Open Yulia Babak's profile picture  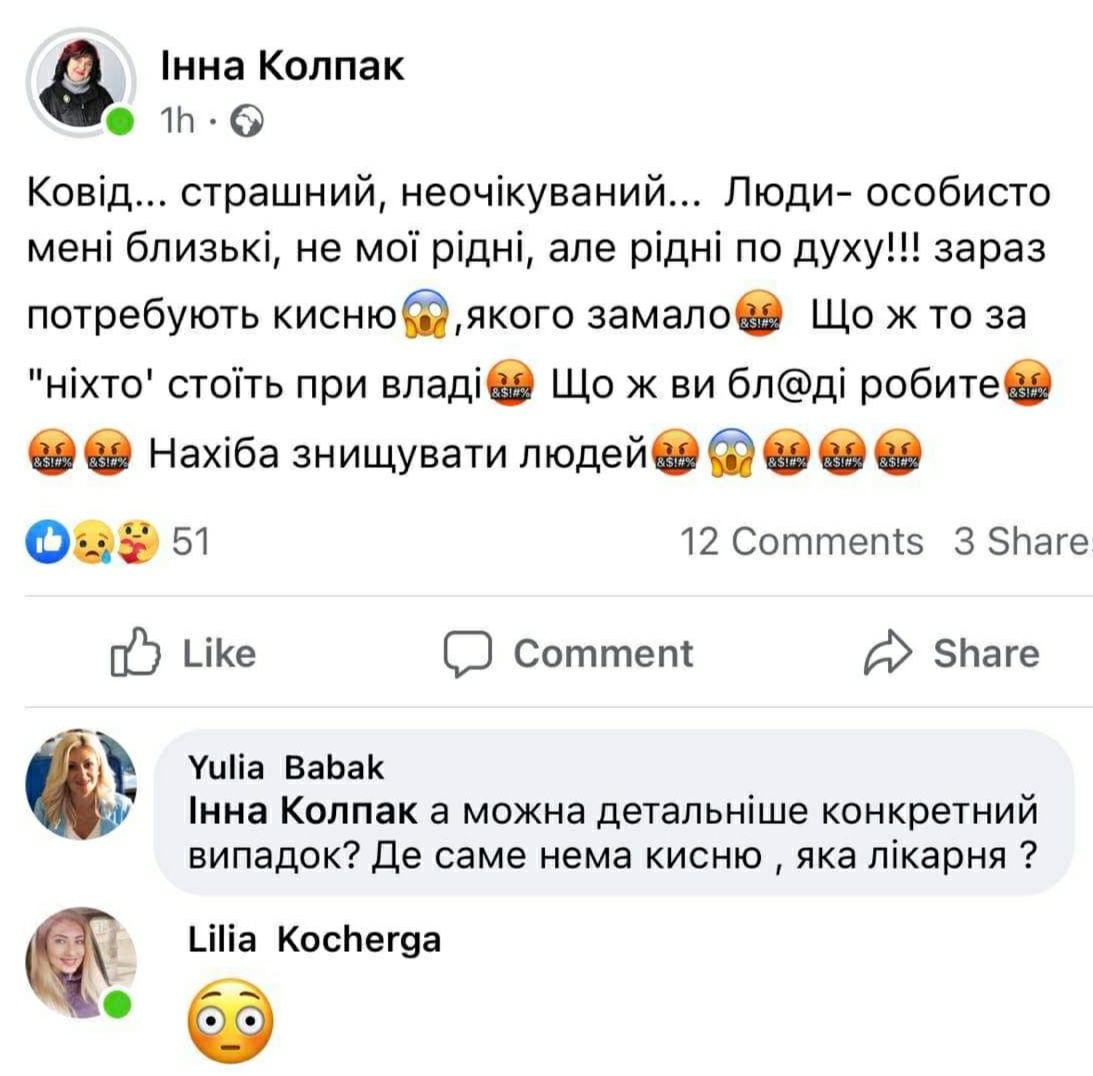pyautogui.click(x=82, y=784)
